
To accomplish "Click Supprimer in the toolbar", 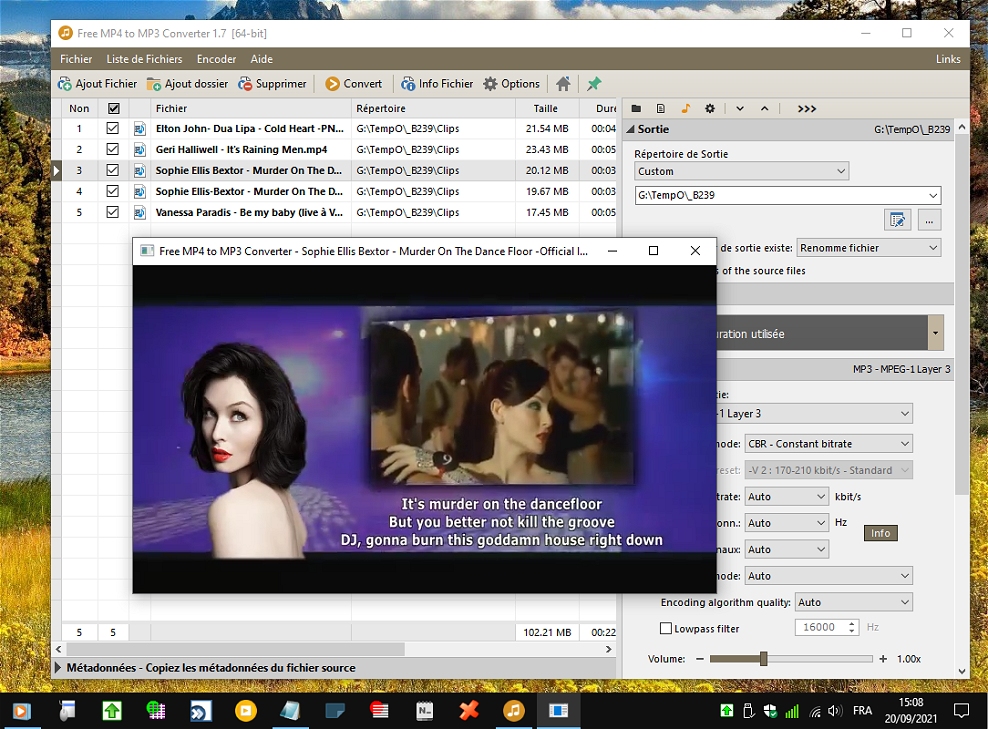I will tap(272, 84).
